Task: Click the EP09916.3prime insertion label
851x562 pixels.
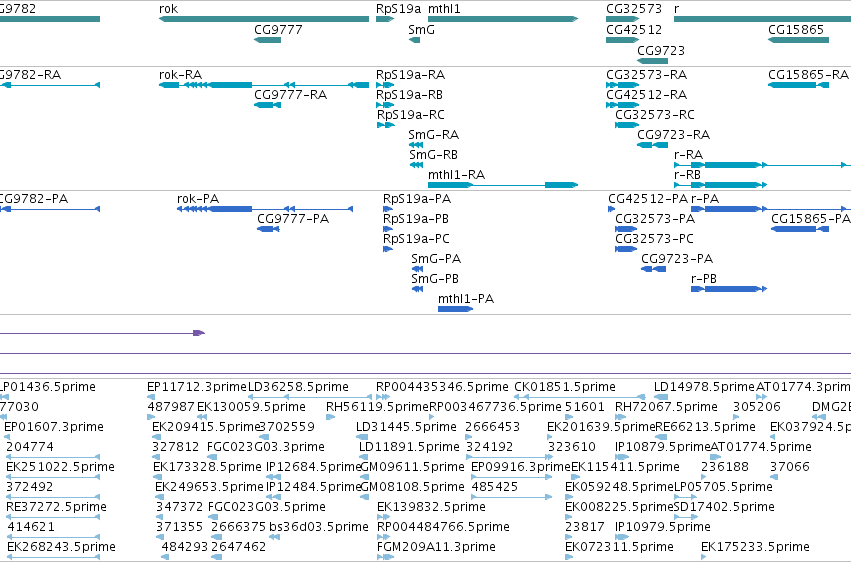Action: [520, 468]
